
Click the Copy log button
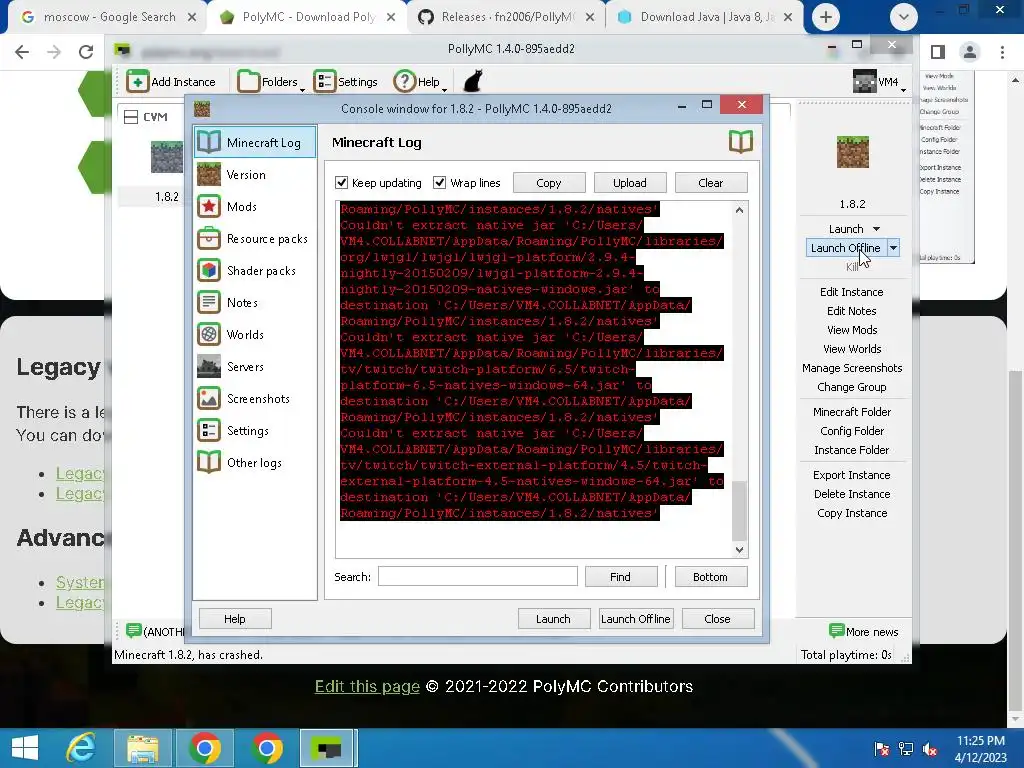pos(549,183)
